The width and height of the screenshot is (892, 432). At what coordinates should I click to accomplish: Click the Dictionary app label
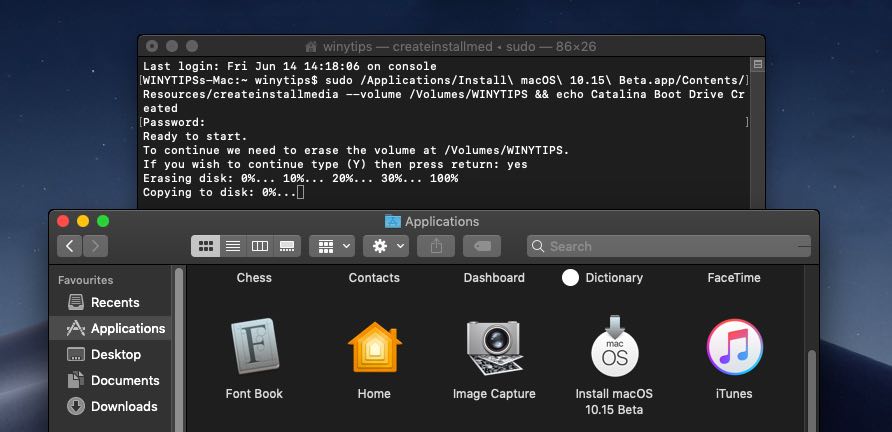coord(614,278)
